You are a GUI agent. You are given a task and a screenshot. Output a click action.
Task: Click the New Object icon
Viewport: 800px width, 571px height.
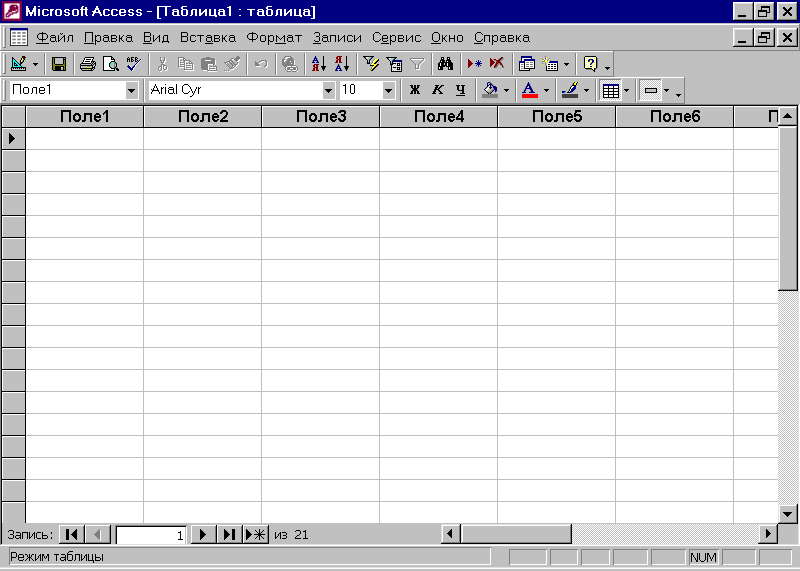[x=550, y=64]
